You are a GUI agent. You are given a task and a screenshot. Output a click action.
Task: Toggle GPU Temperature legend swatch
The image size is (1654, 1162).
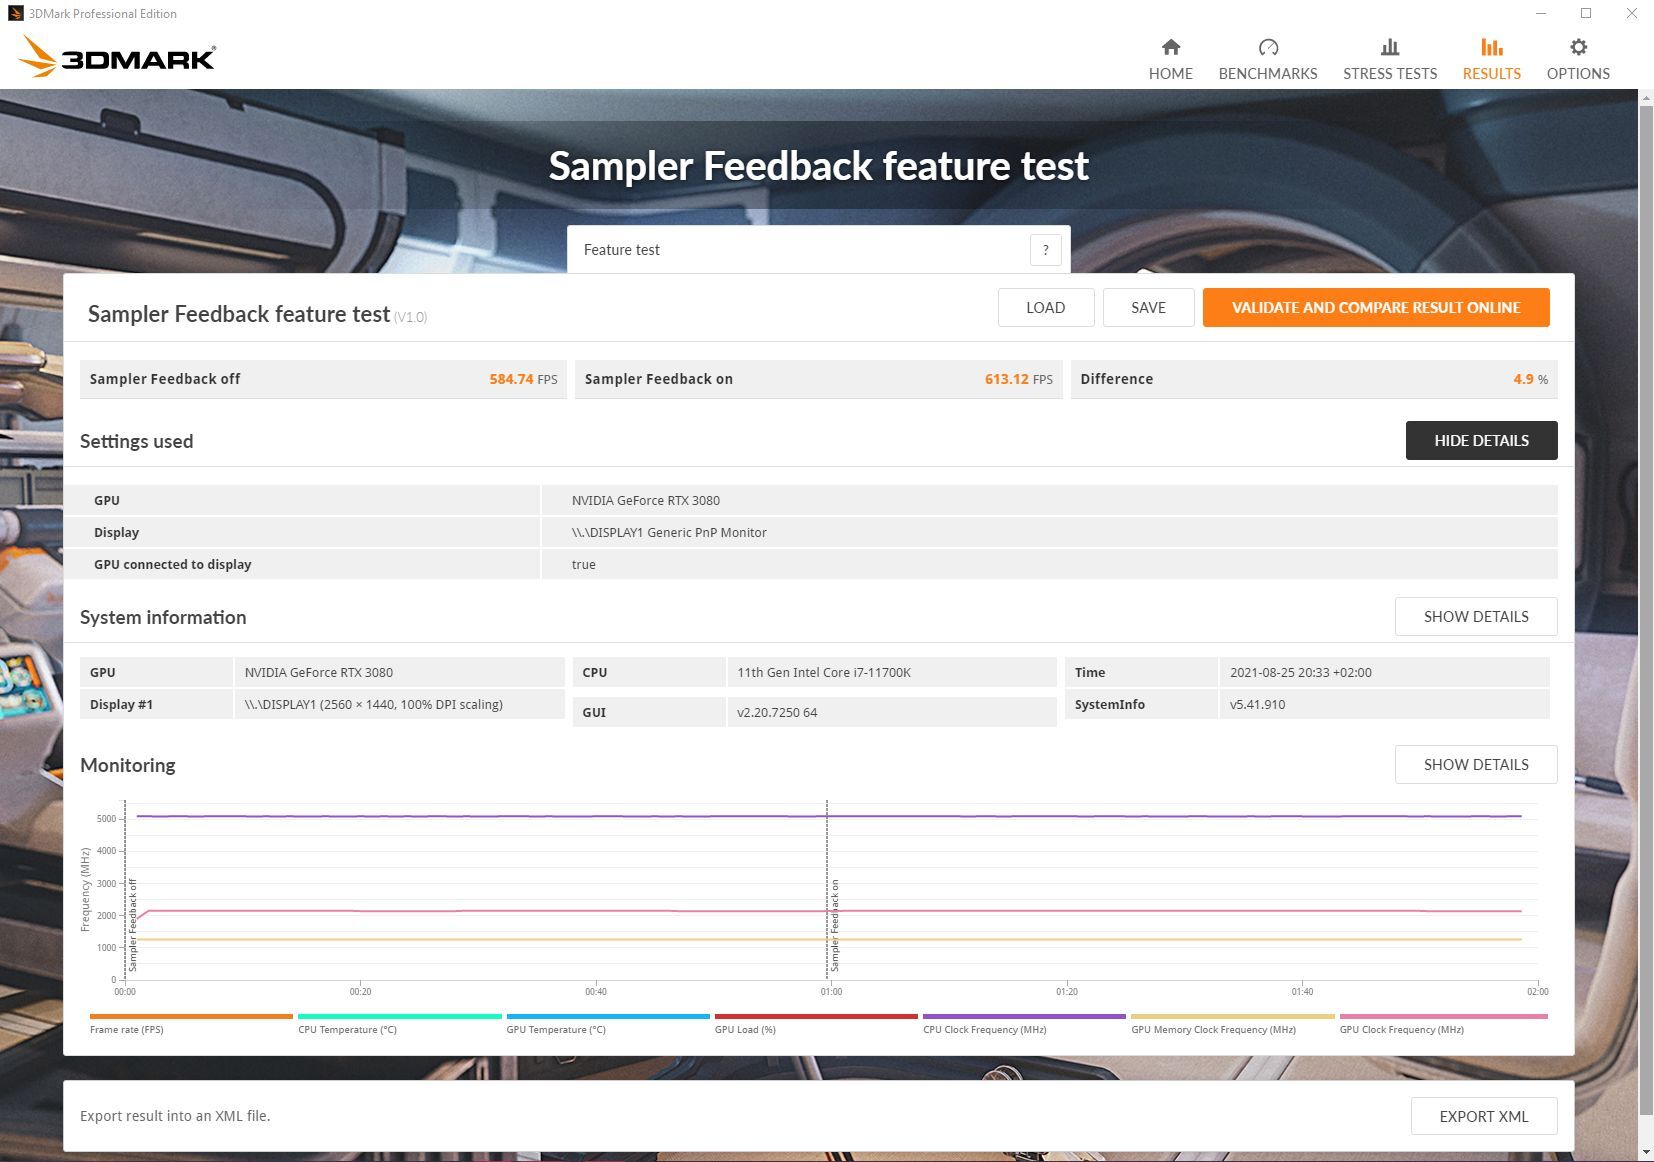point(608,1016)
